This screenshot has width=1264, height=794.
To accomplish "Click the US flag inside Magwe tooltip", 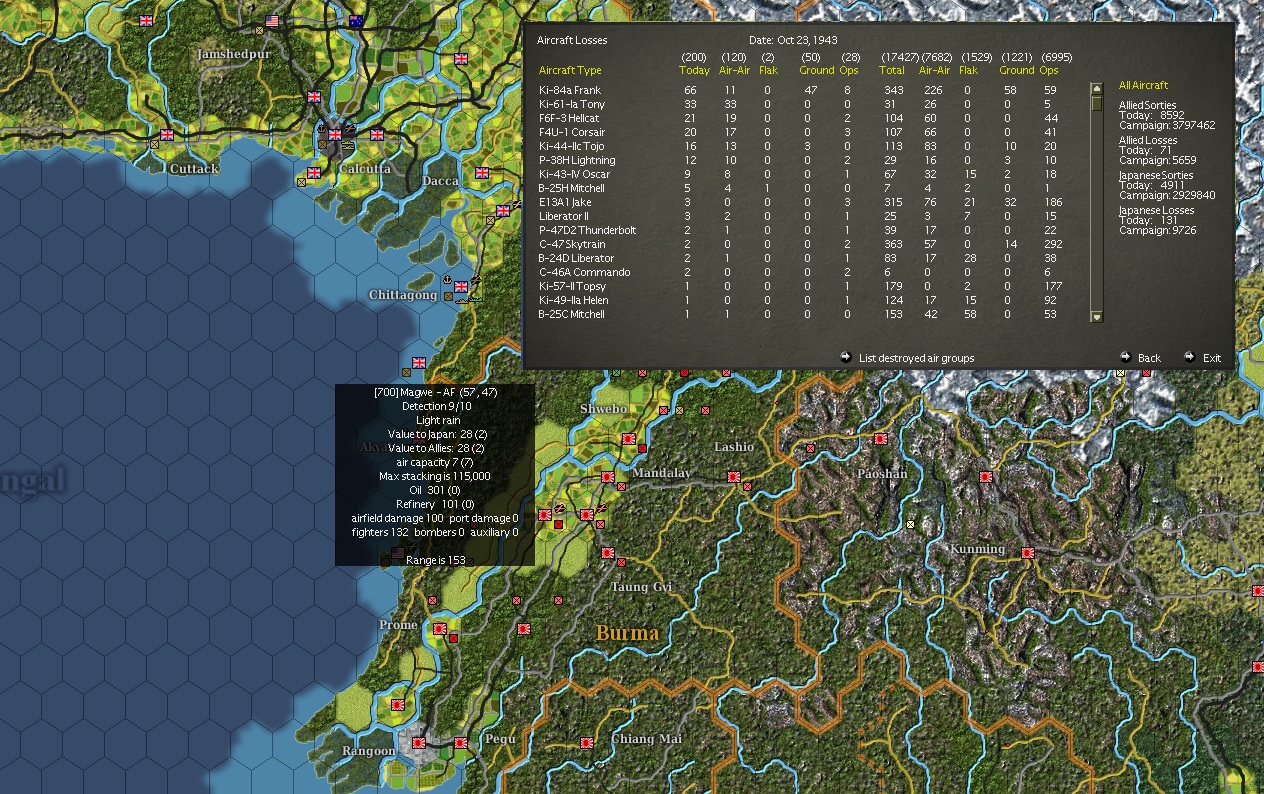I will click(398, 553).
